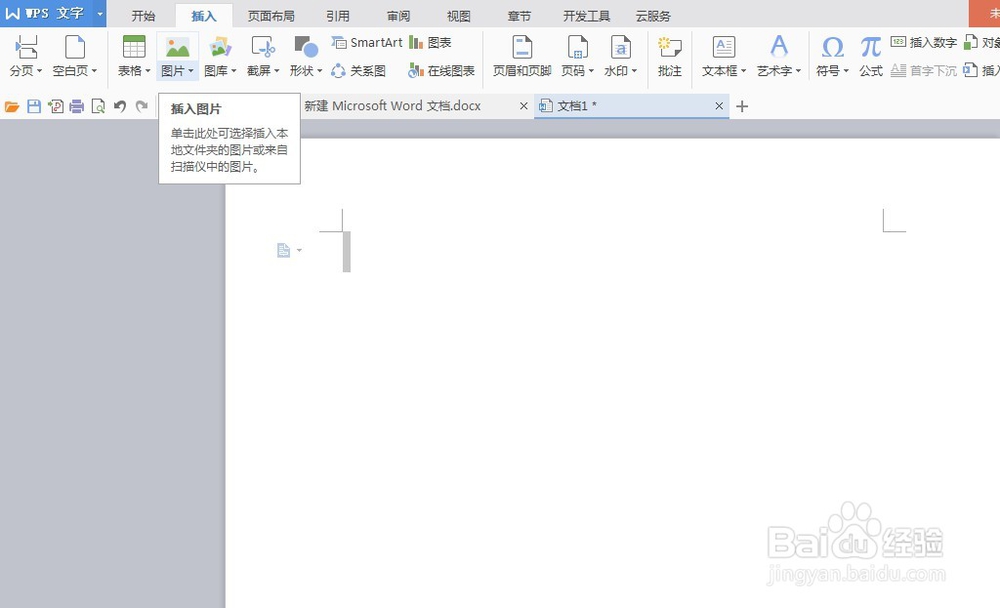Switch to the 章节 ribbon tab
The height and width of the screenshot is (608, 1000).
(519, 16)
